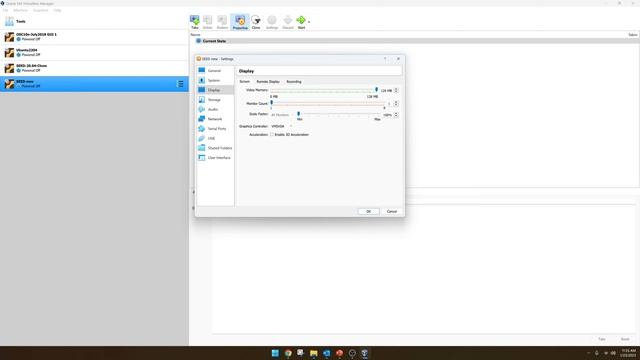Click the Scale Factor percentage spinbox
The width and height of the screenshot is (640, 360).
pyautogui.click(x=390, y=115)
